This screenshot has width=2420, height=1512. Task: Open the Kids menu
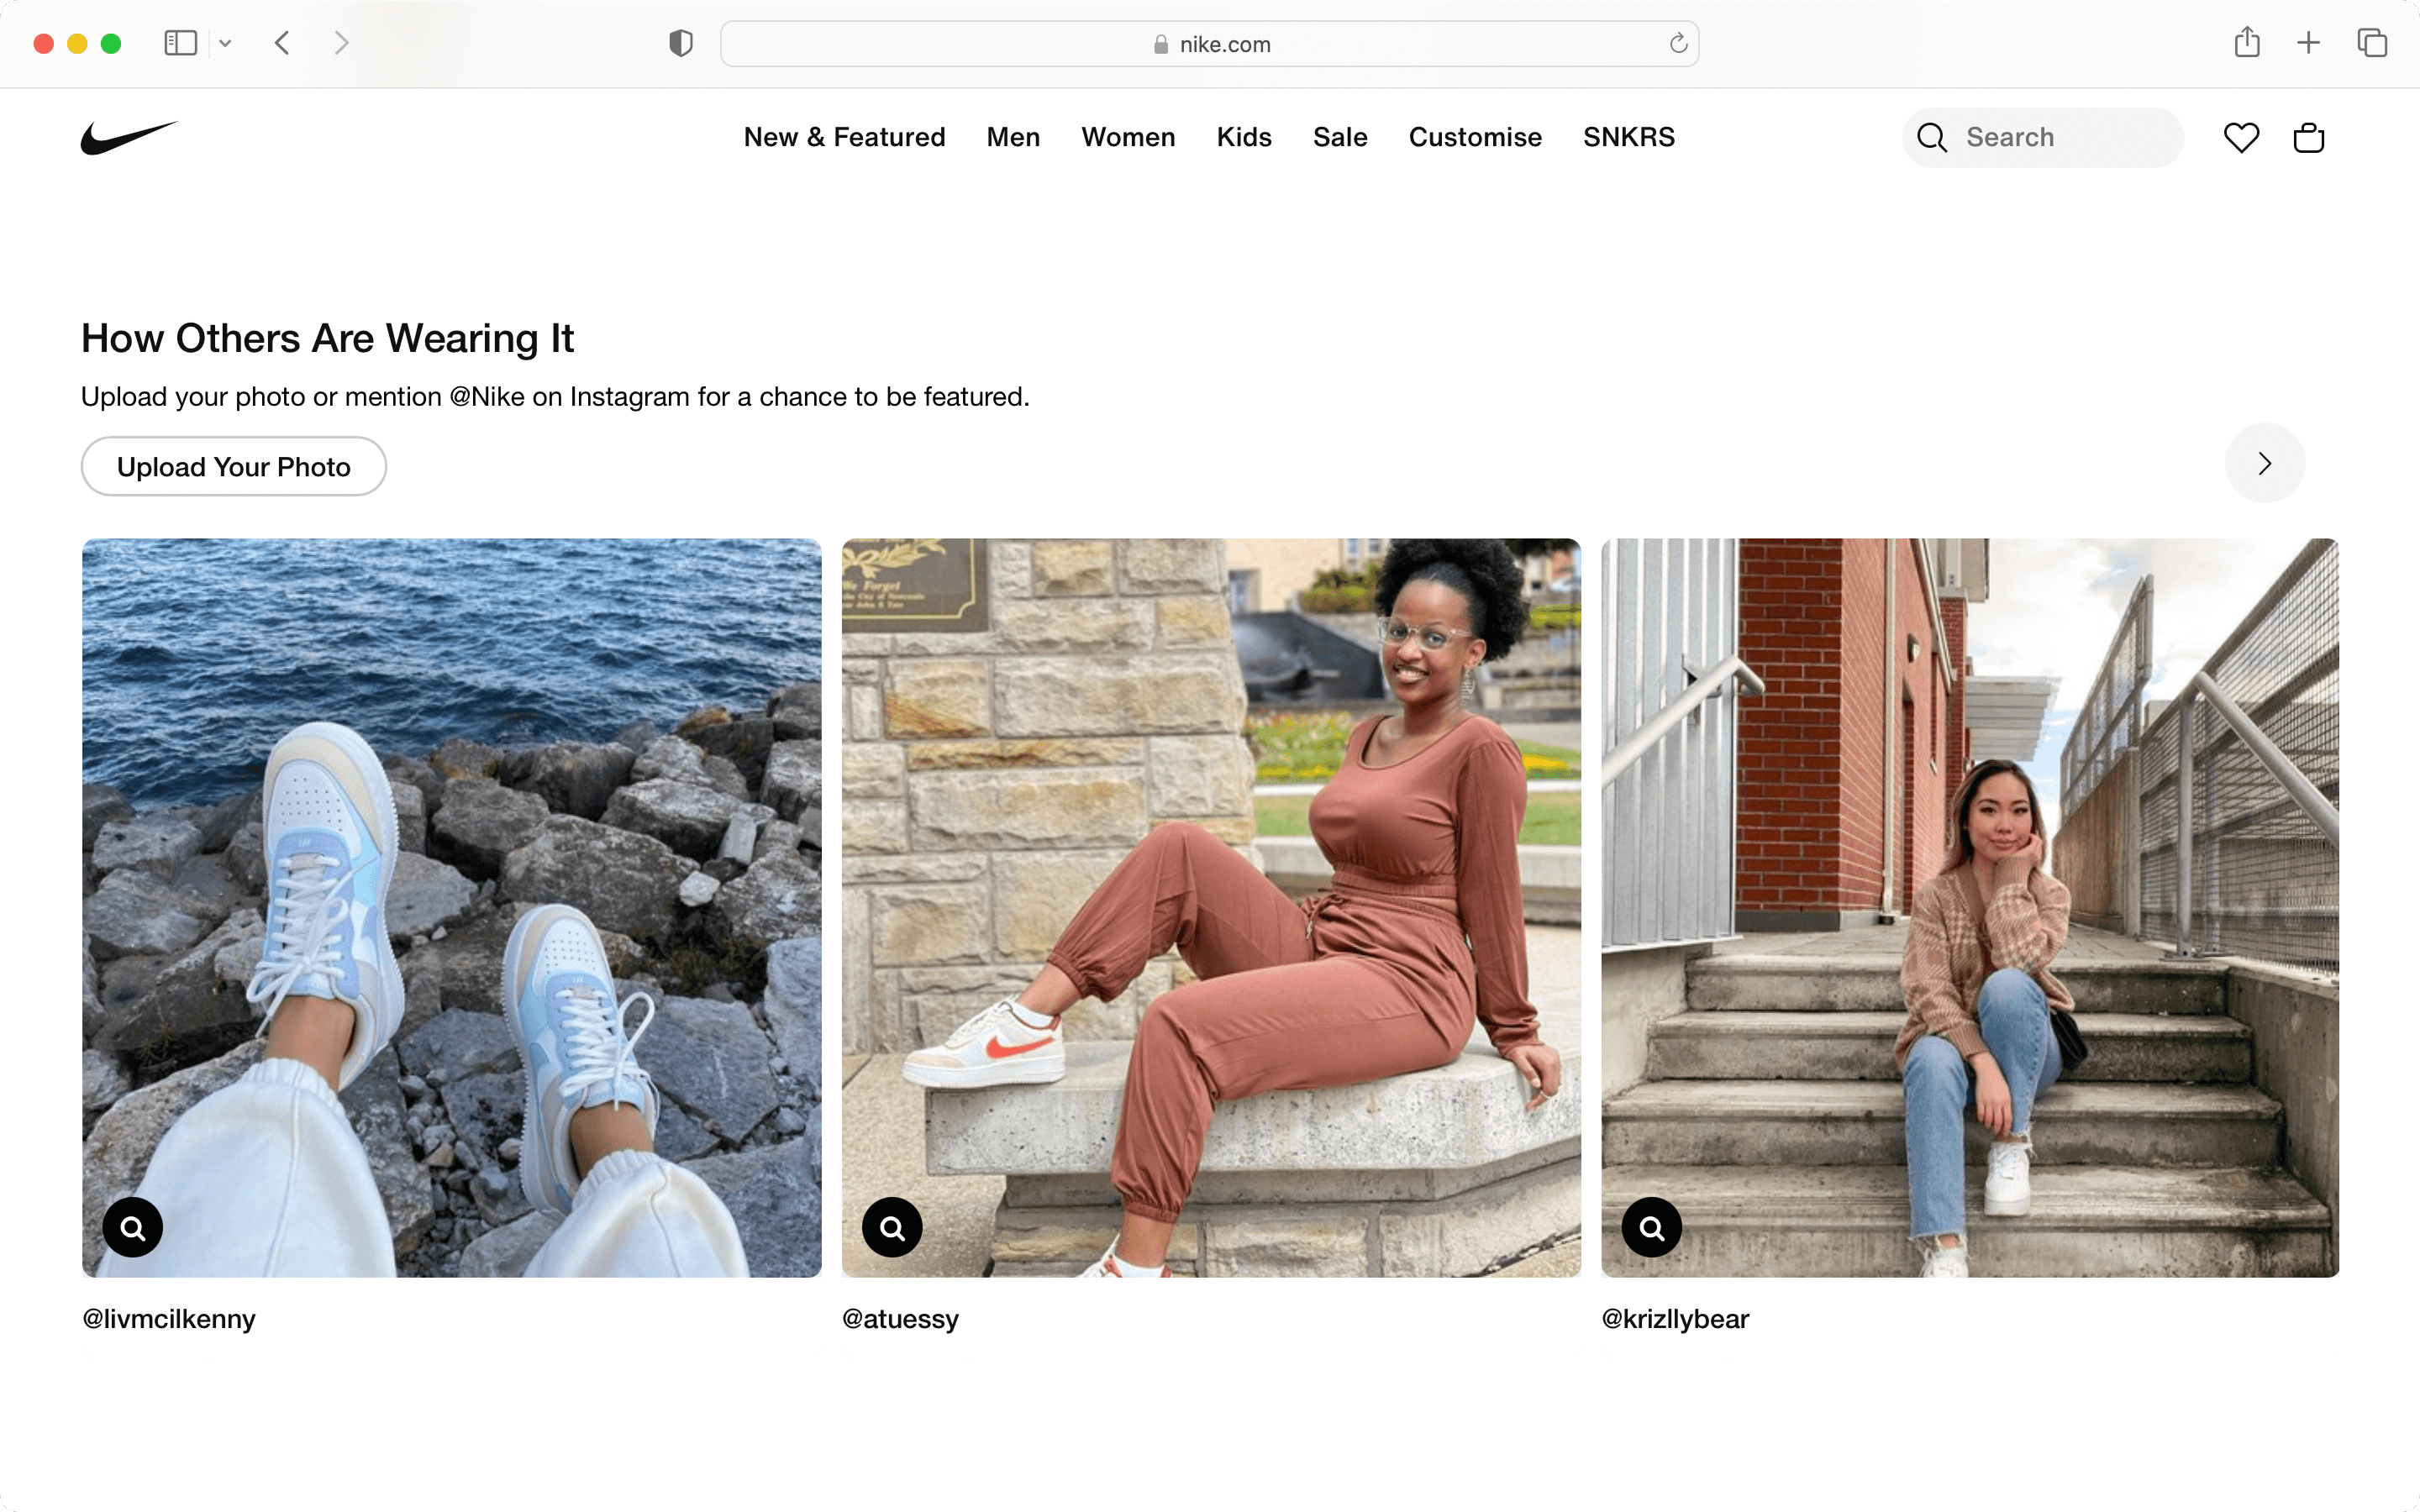1244,137
